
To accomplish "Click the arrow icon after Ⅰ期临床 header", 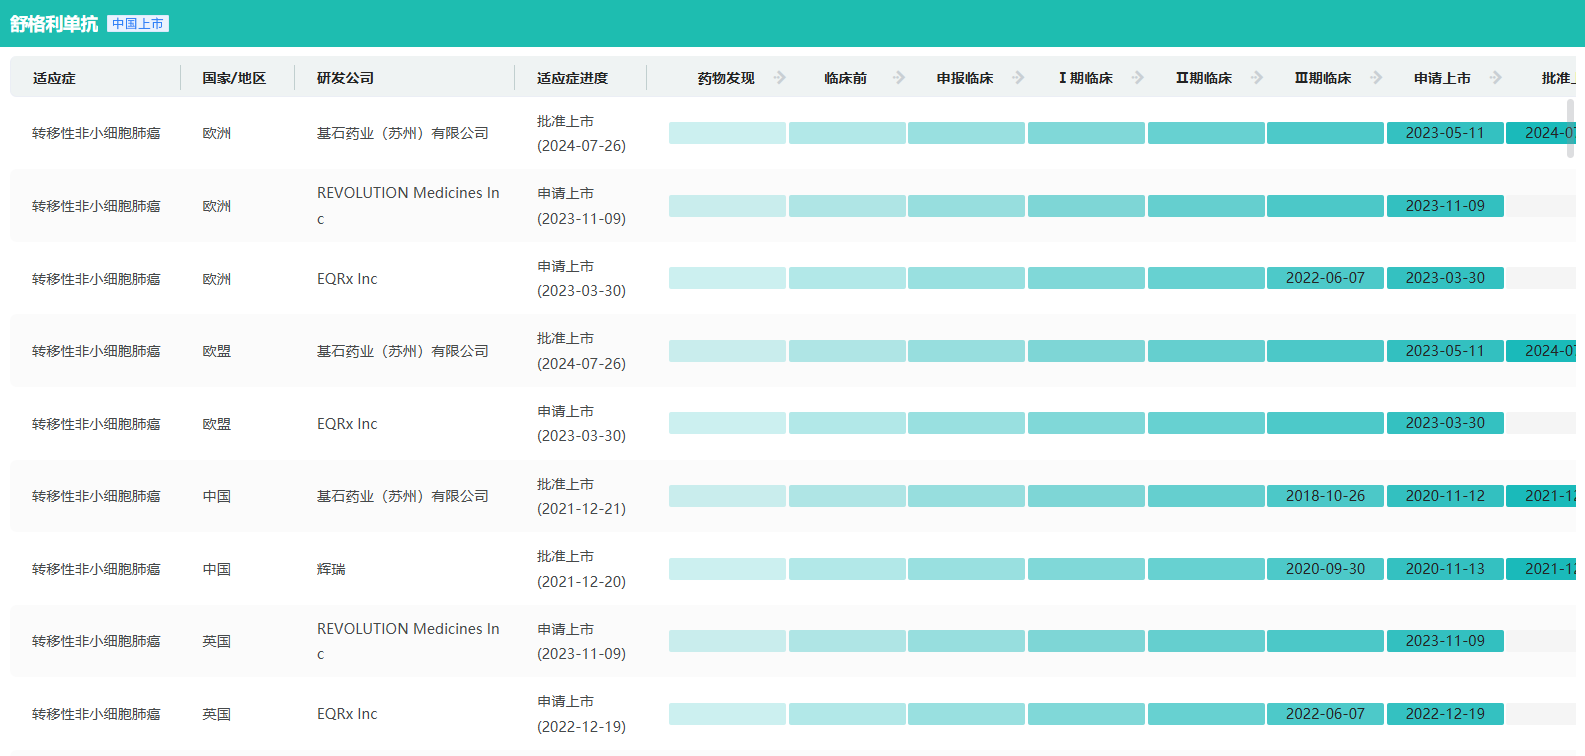I will pos(1138,78).
